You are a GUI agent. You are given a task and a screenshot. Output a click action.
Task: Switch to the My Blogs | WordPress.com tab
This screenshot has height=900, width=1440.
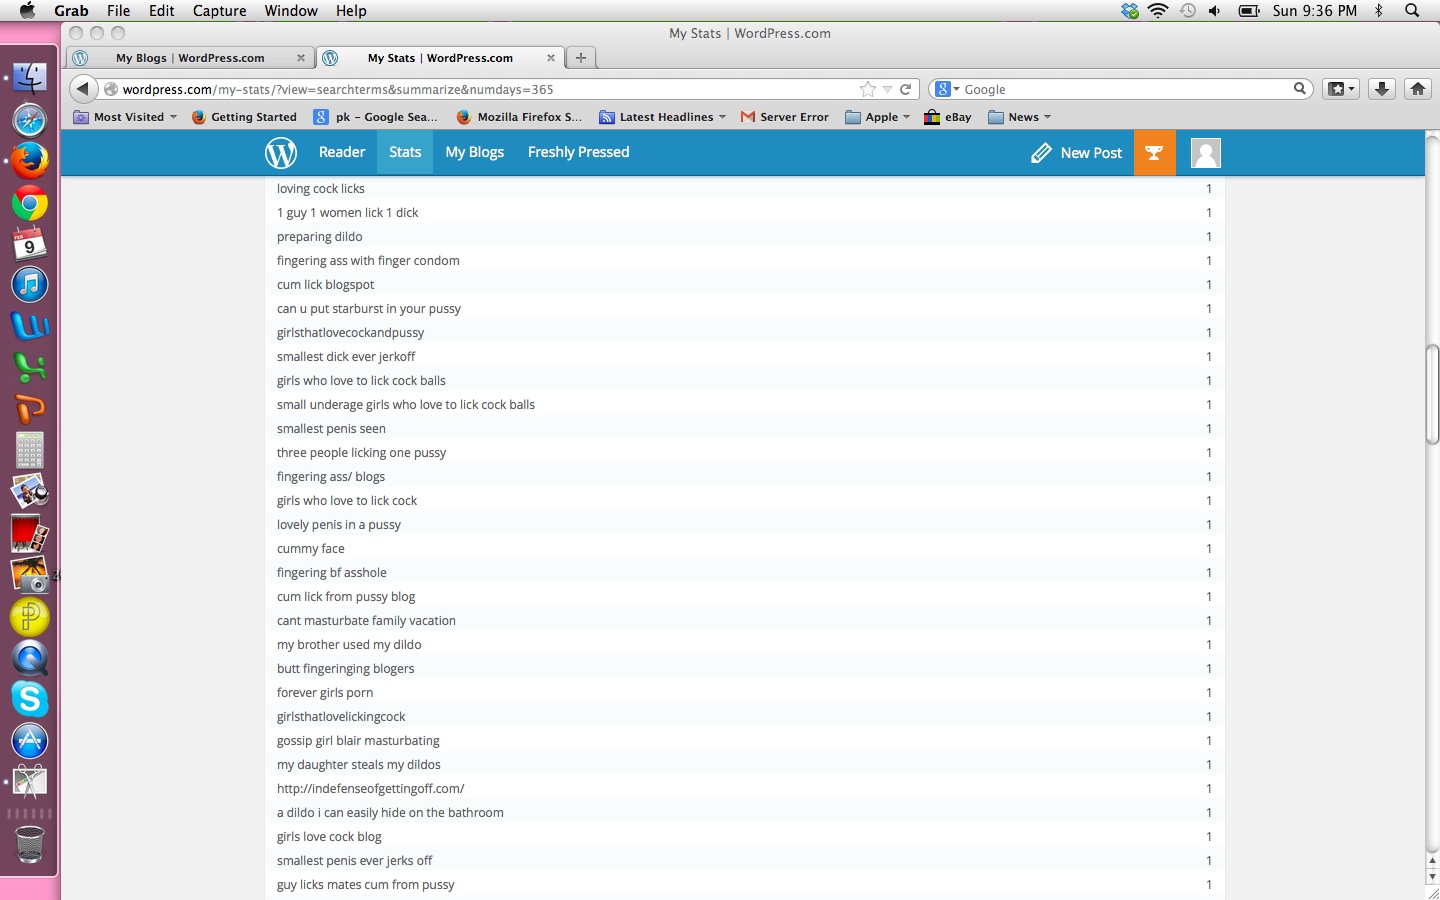[190, 58]
